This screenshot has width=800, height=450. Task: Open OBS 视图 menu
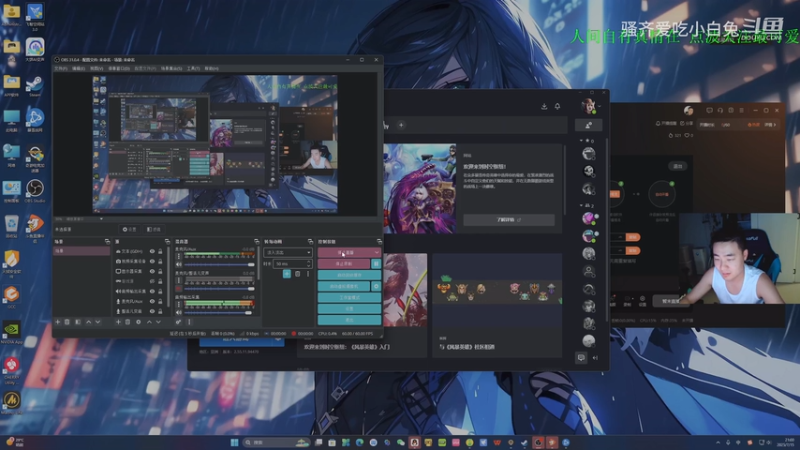coord(96,68)
